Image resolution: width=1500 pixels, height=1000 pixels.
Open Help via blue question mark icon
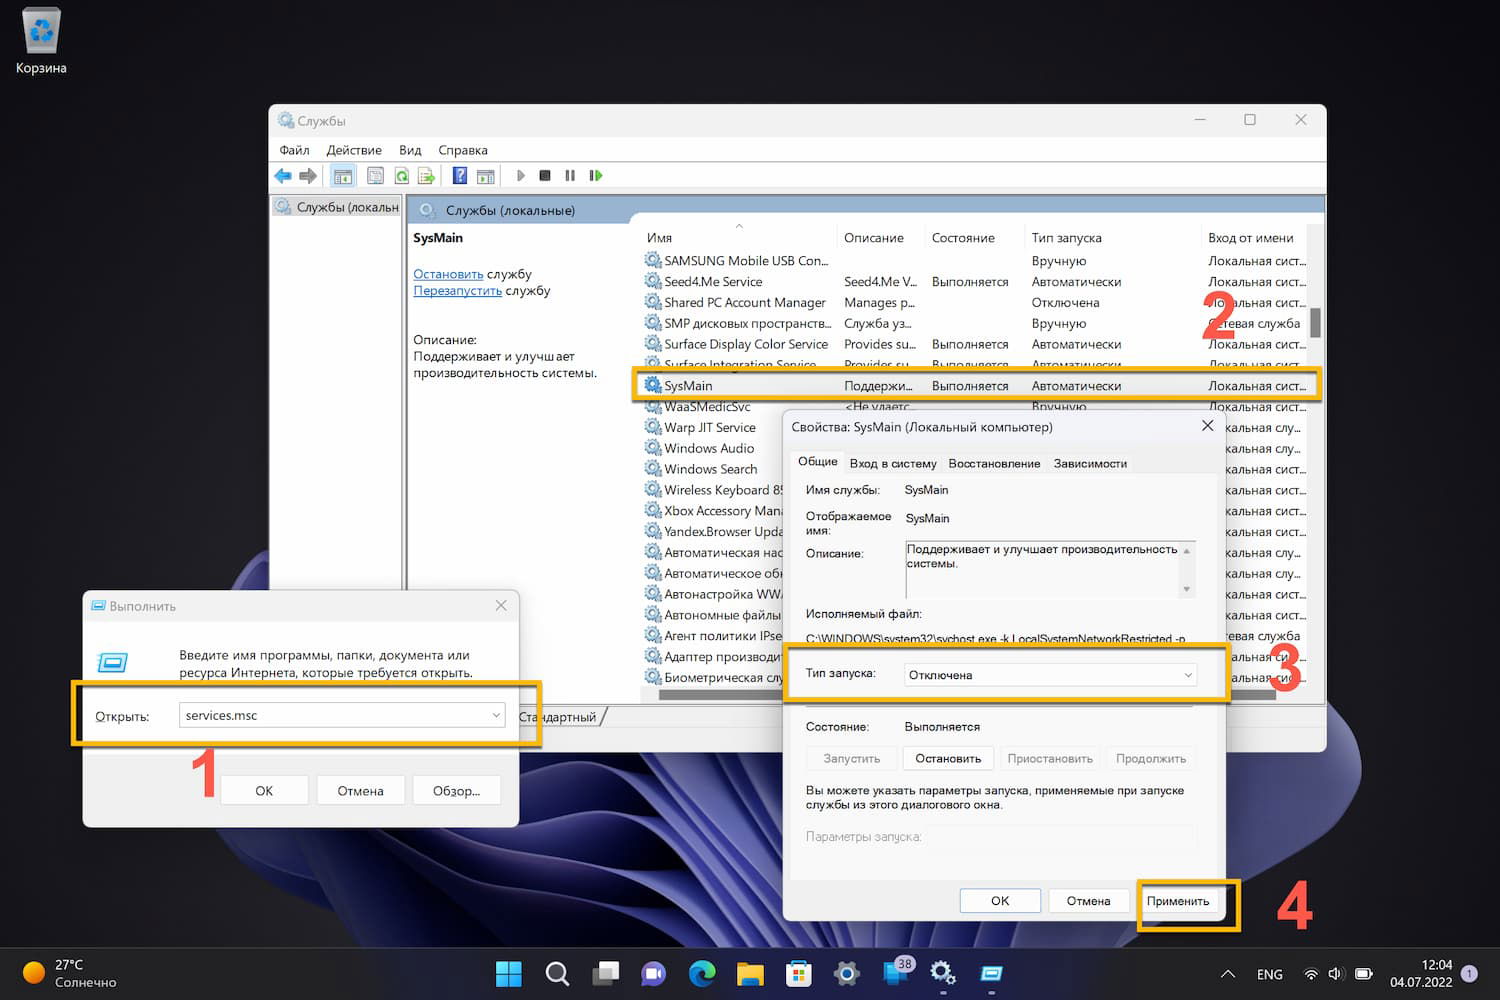pos(459,176)
